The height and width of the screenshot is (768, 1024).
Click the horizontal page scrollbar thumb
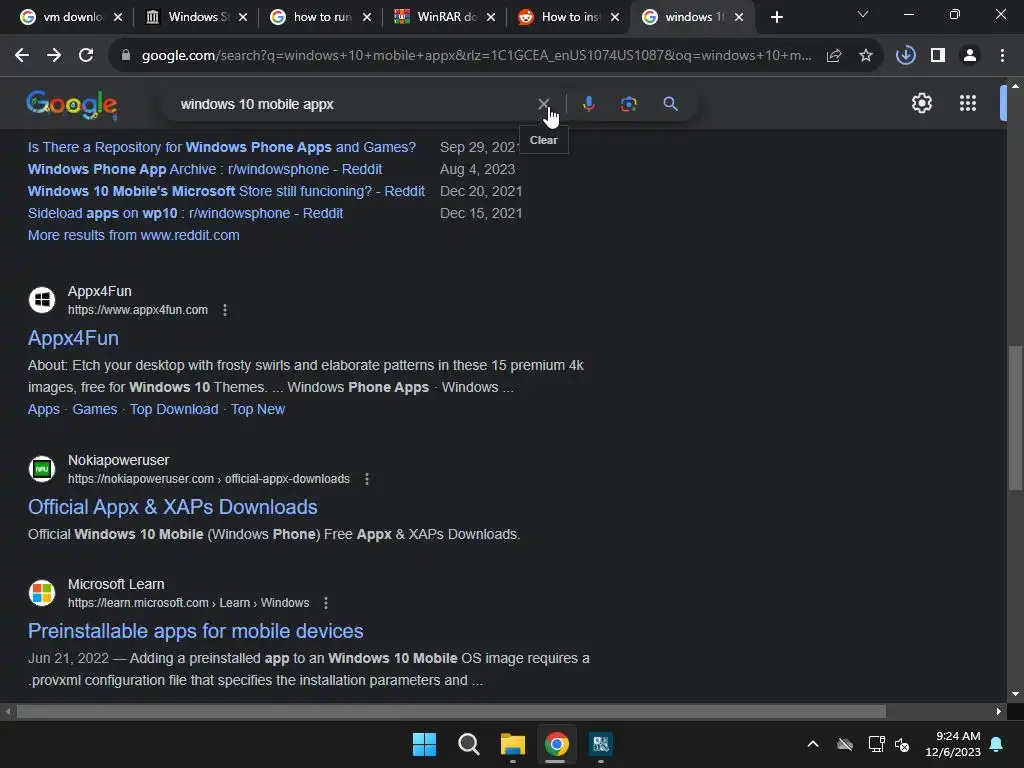[x=451, y=711]
